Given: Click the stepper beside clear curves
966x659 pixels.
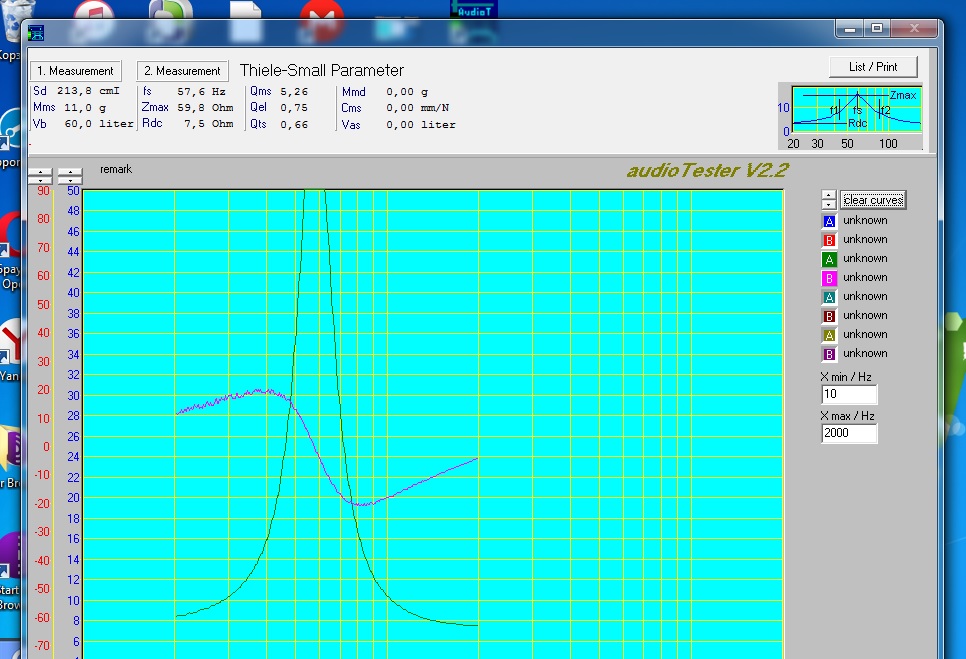Looking at the screenshot, I should [x=829, y=200].
